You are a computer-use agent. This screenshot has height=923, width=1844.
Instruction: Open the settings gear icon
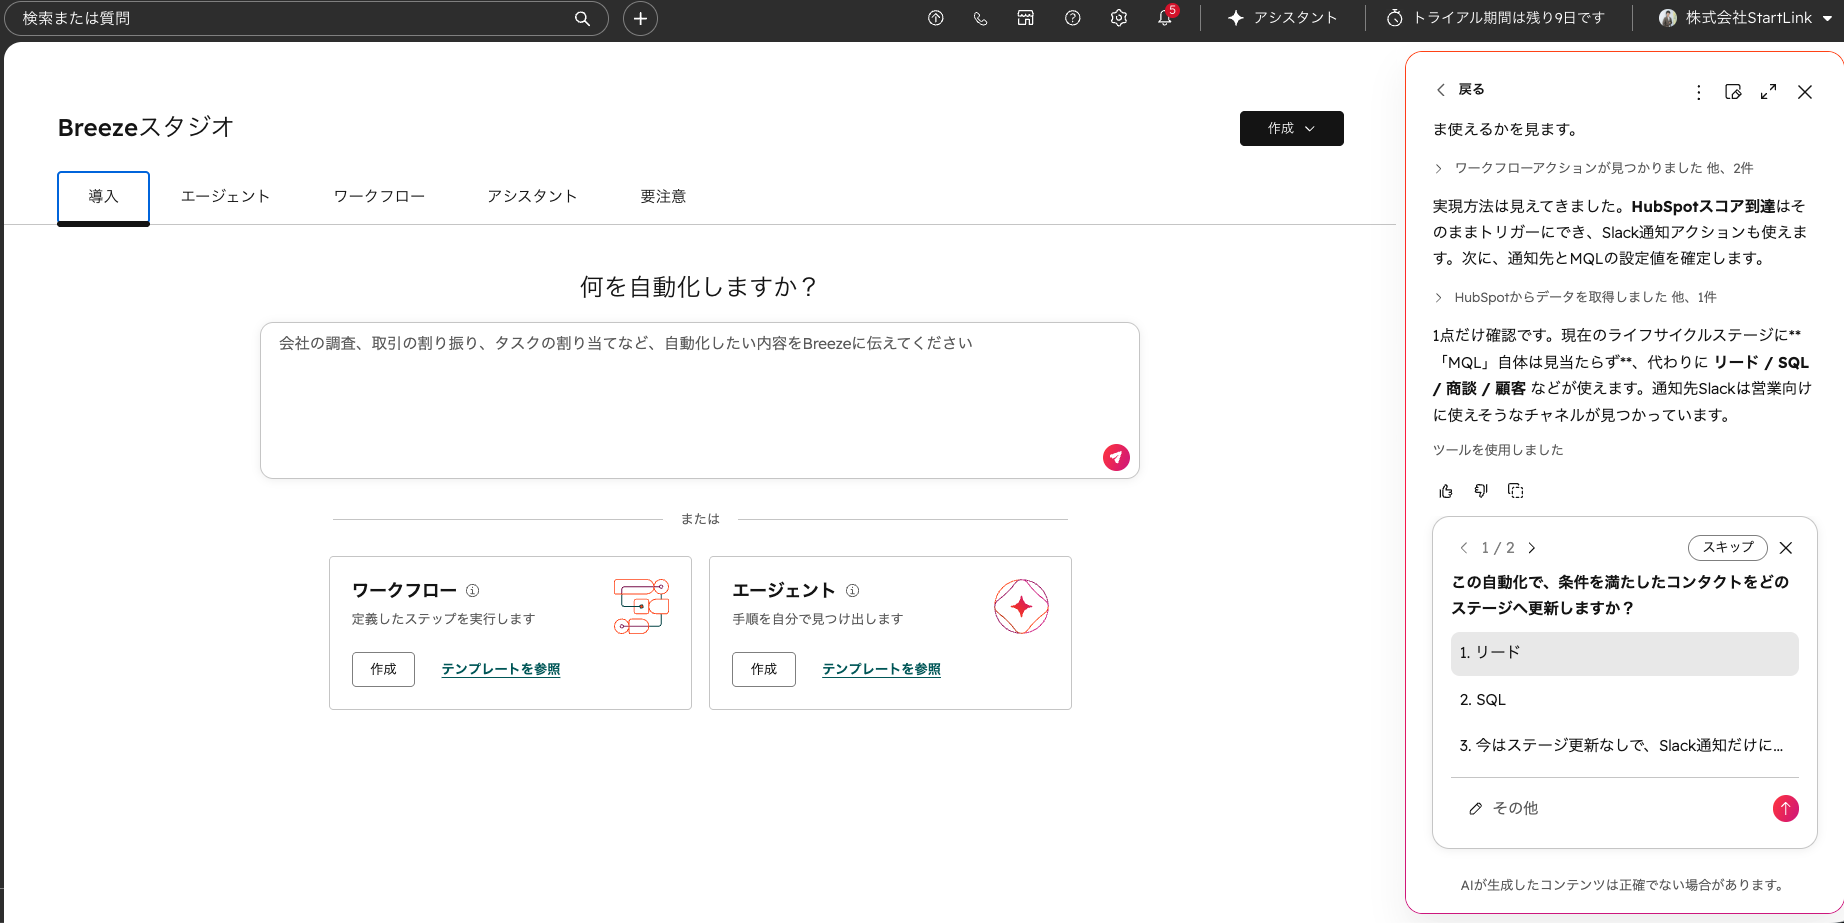click(x=1119, y=18)
